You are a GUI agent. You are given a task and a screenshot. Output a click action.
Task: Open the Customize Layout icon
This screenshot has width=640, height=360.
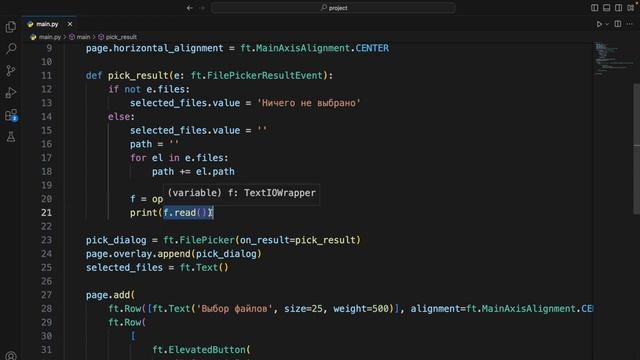point(631,8)
